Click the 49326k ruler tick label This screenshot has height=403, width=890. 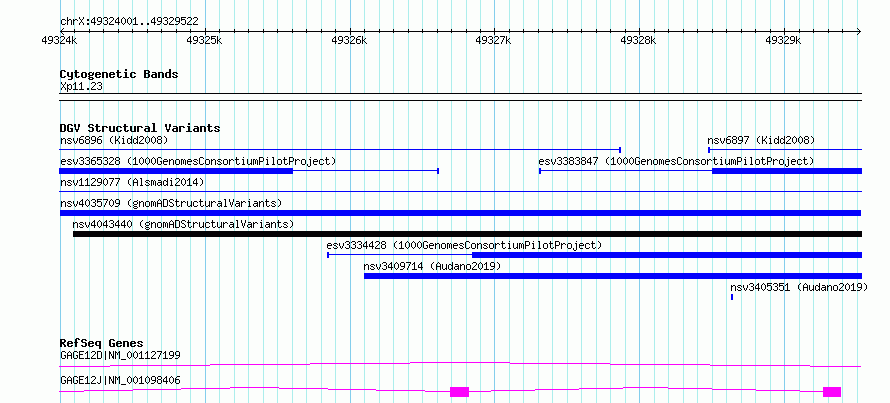349,40
